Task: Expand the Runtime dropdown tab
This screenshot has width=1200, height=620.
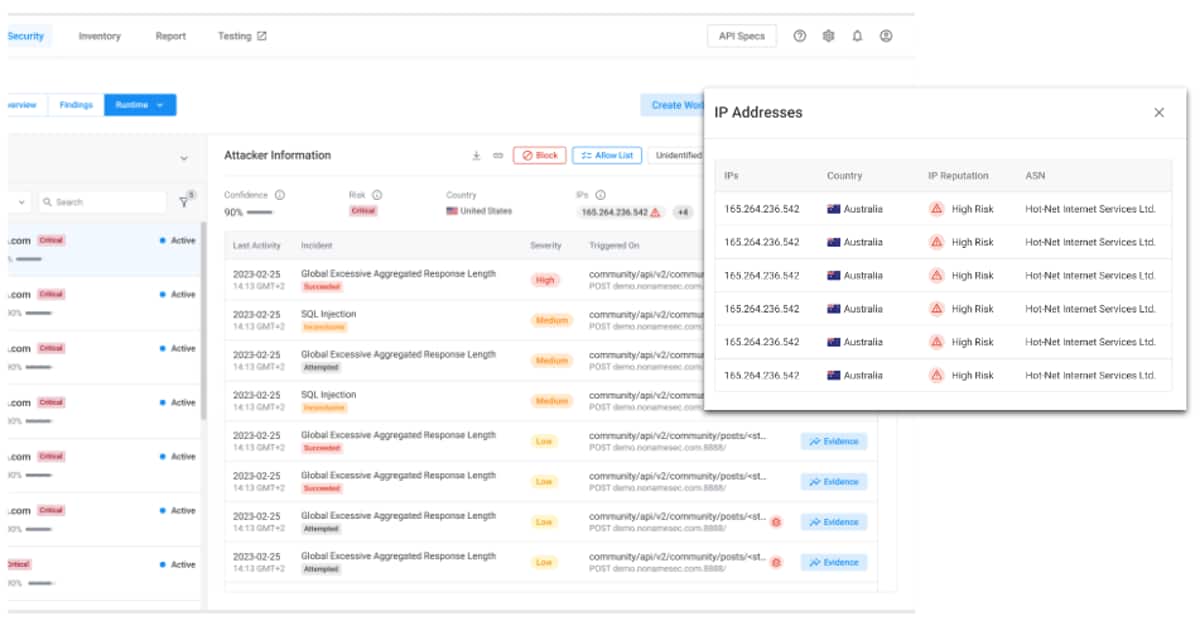Action: [140, 105]
